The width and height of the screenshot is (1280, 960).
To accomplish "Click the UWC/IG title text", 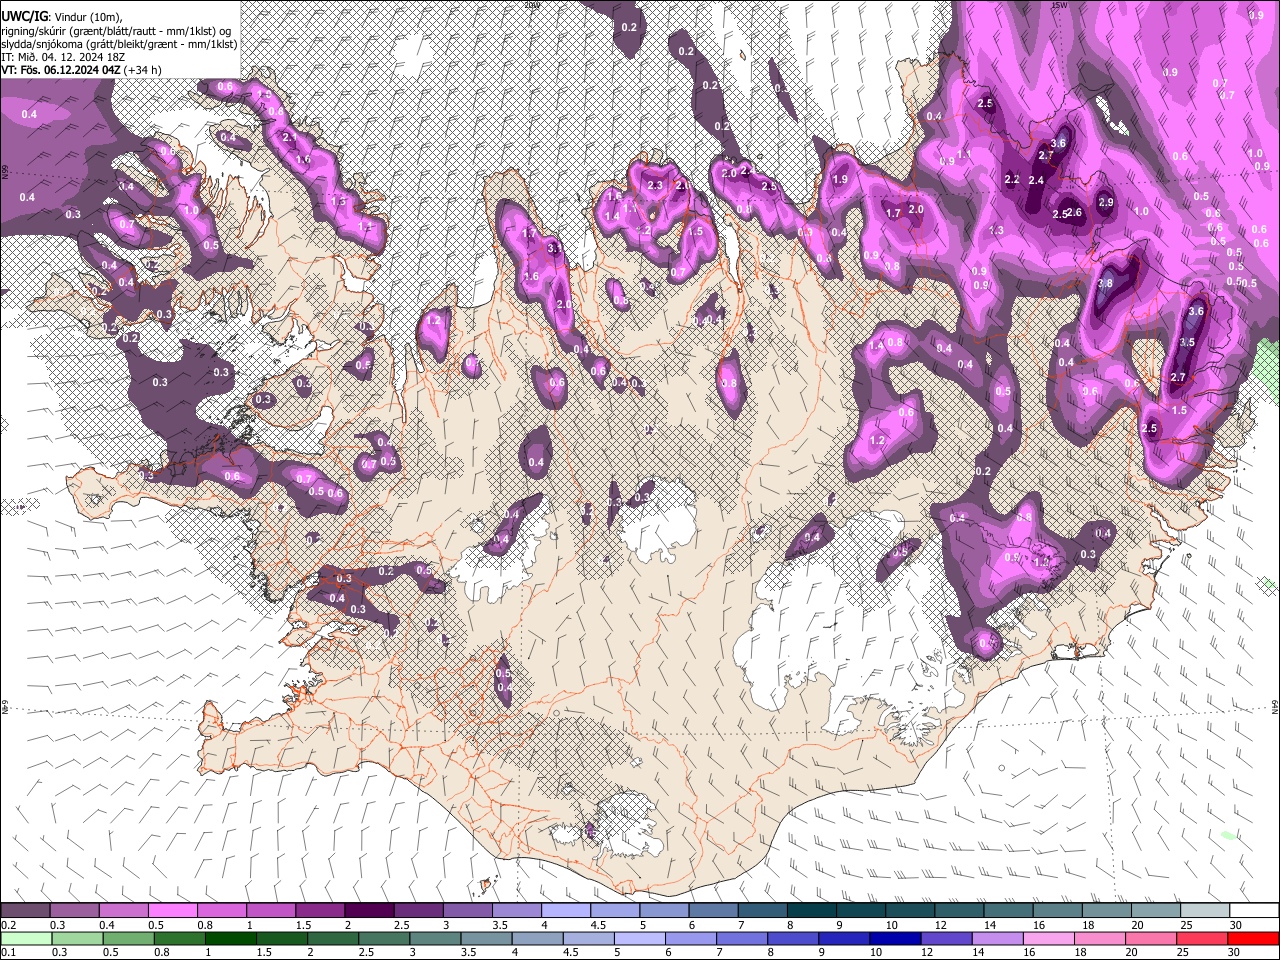I will click(x=24, y=18).
